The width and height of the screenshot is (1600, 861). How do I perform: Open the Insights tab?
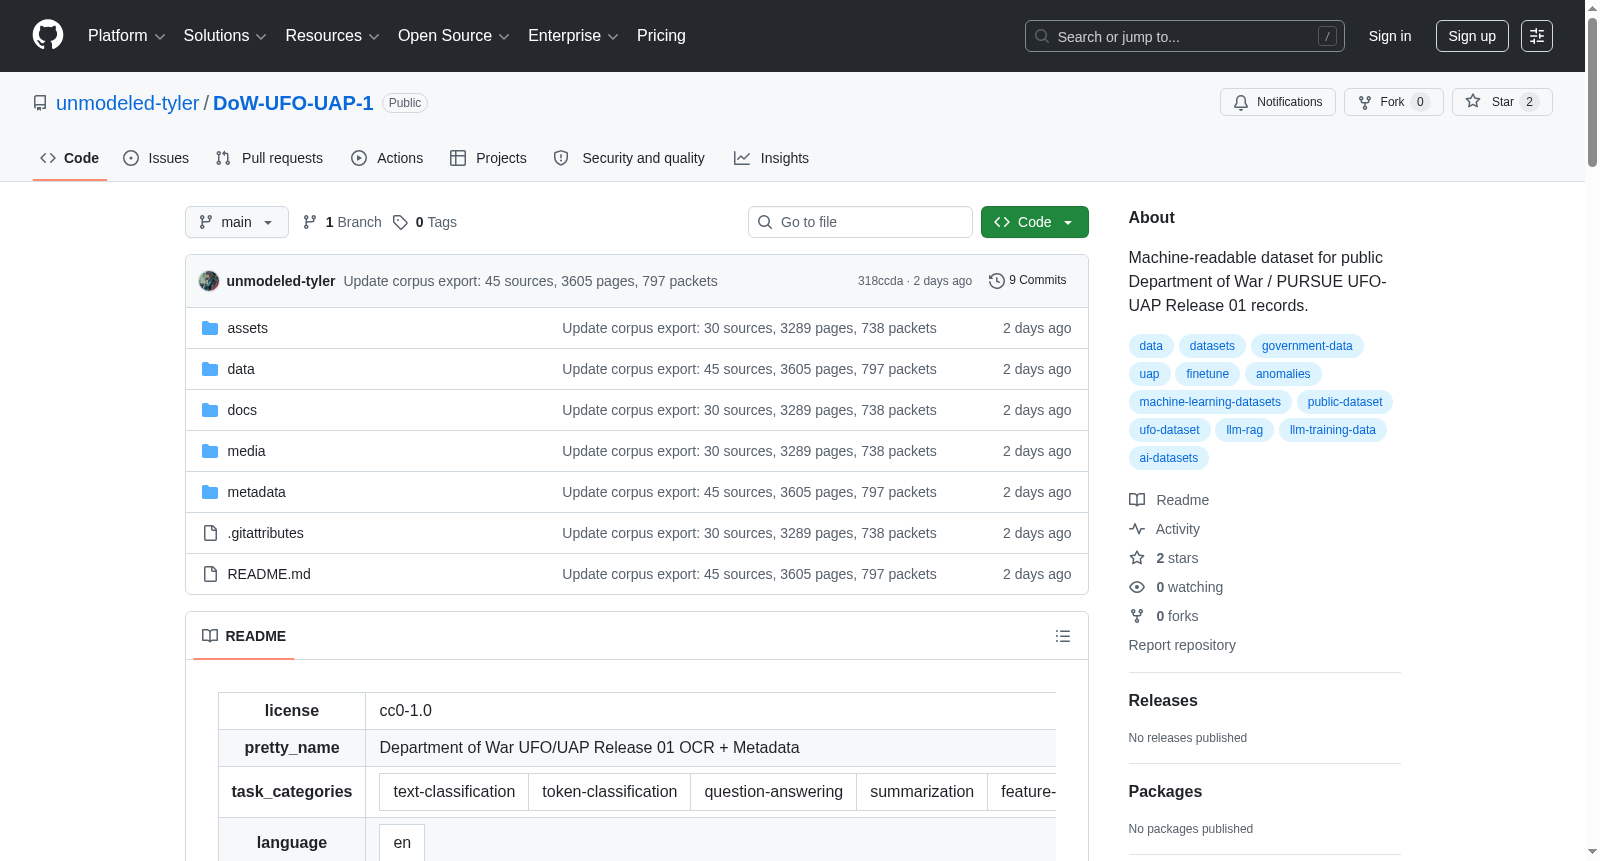point(771,158)
